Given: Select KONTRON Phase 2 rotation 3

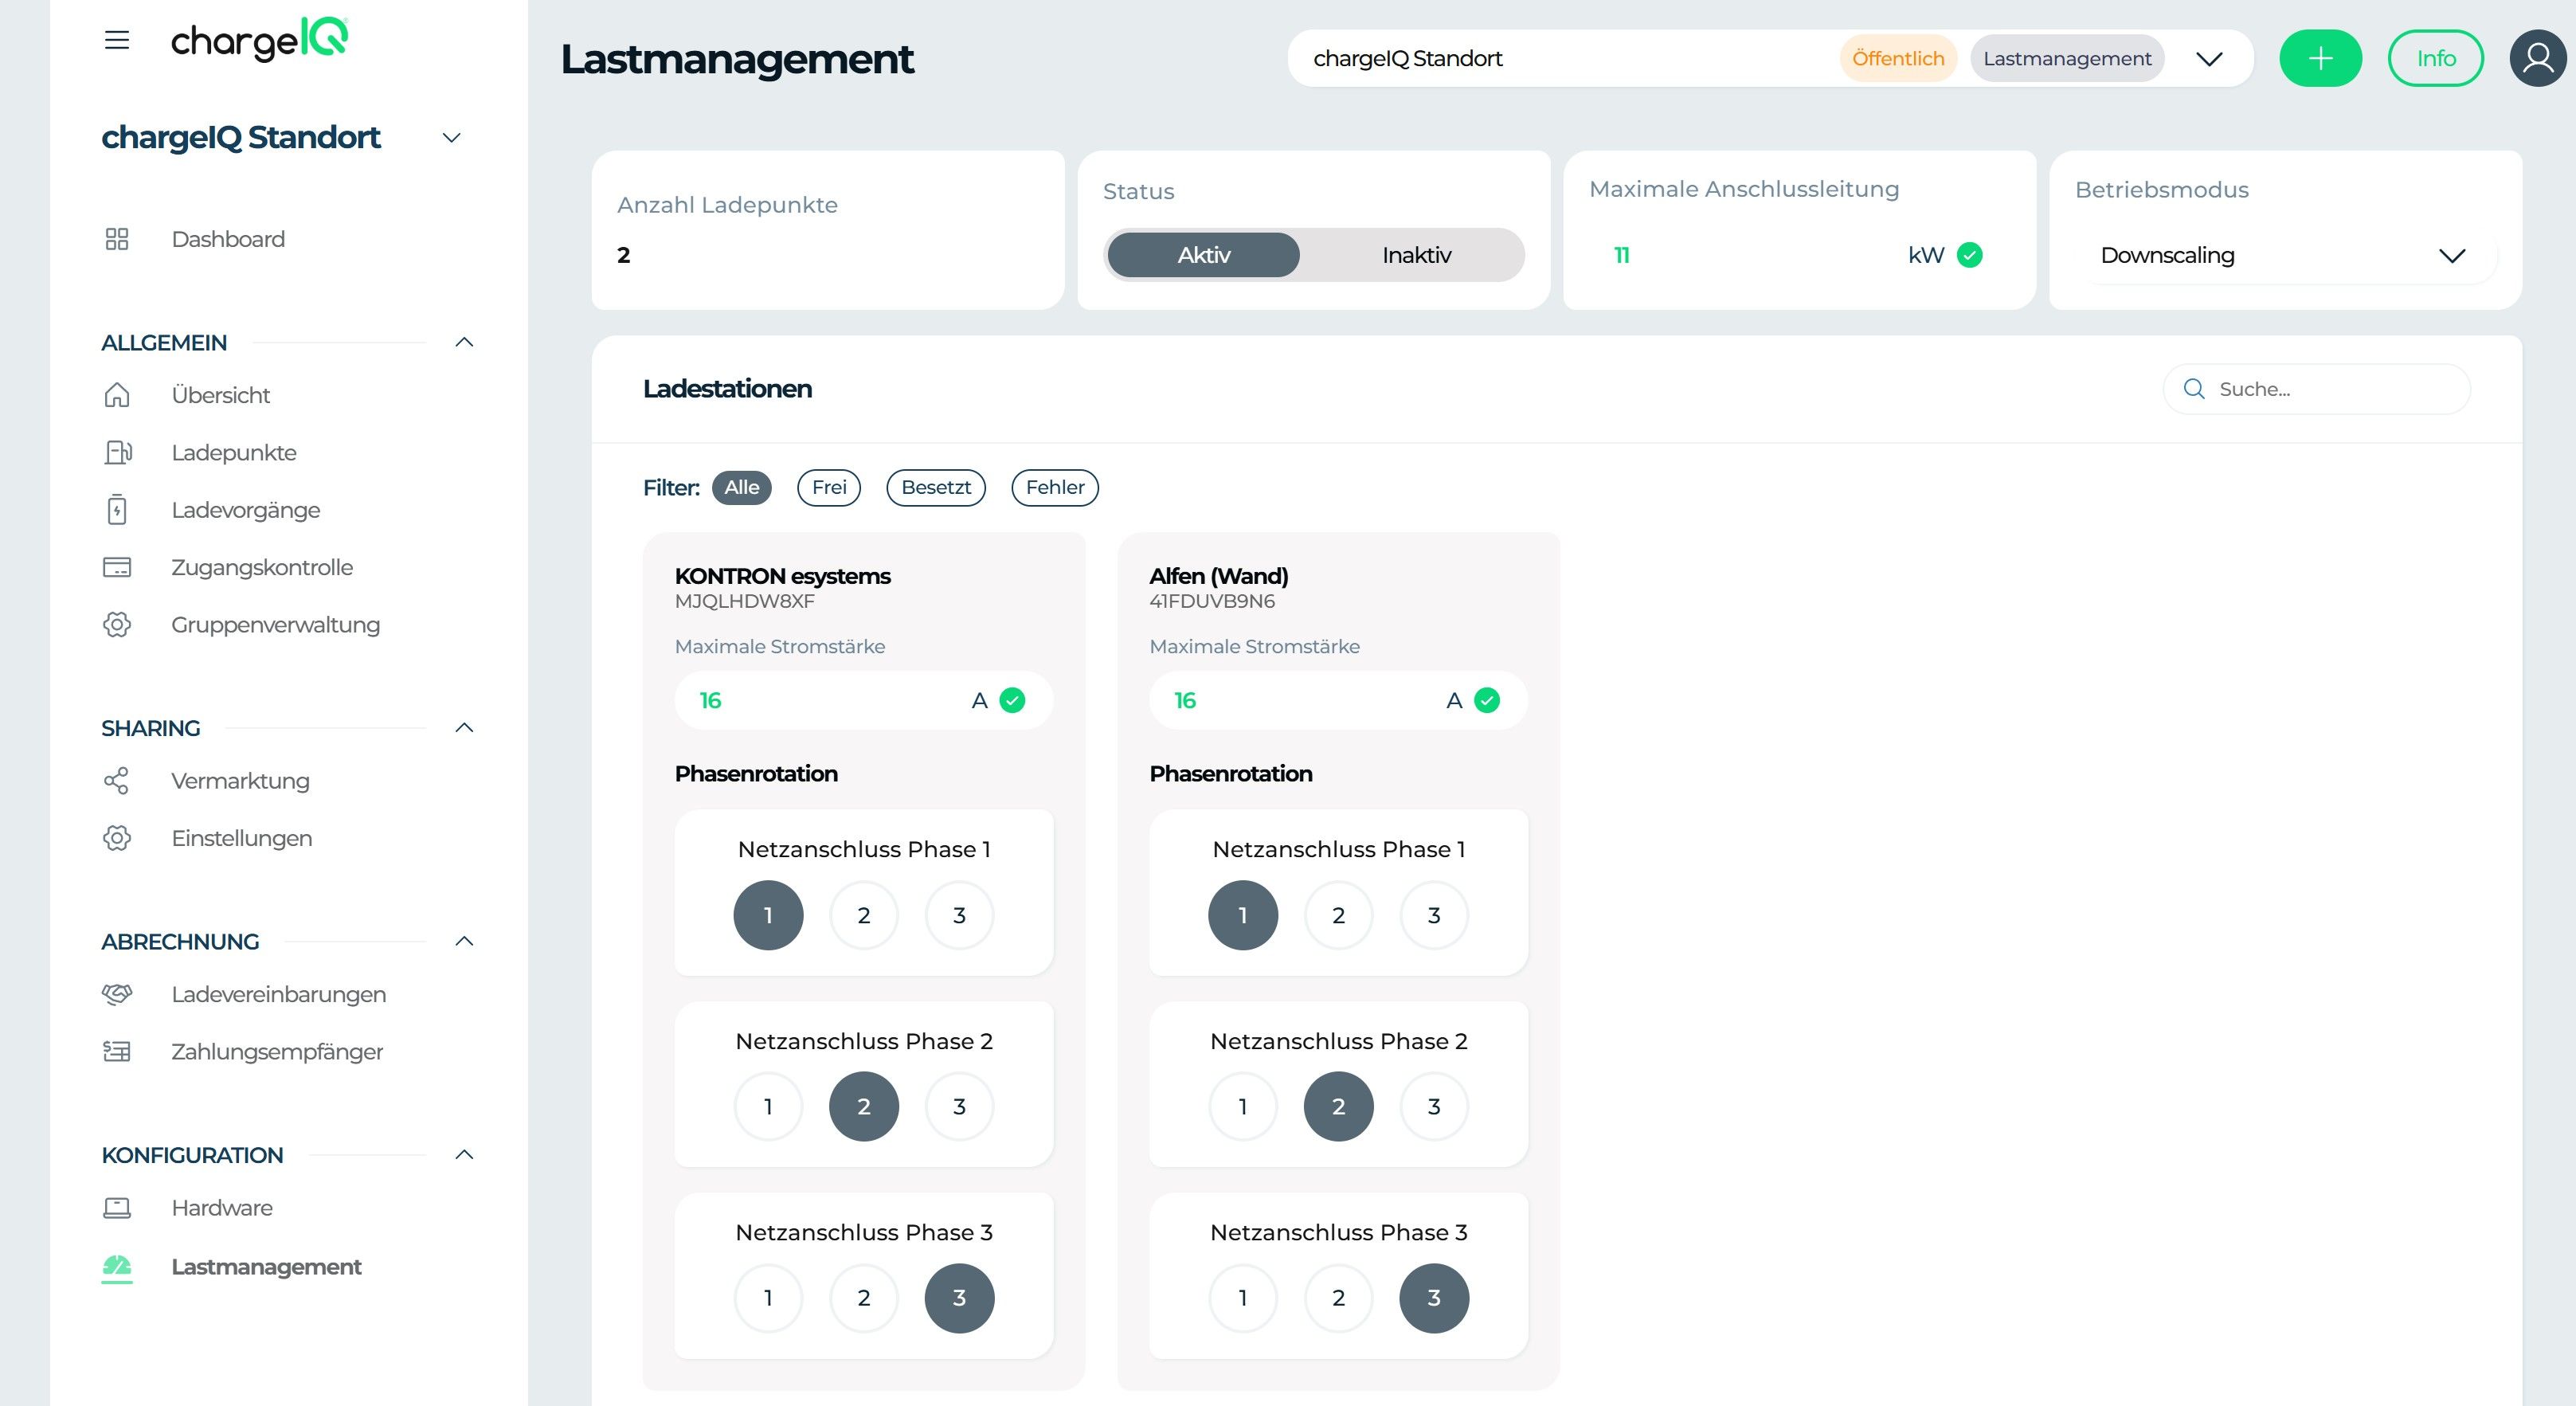Looking at the screenshot, I should 959,1106.
